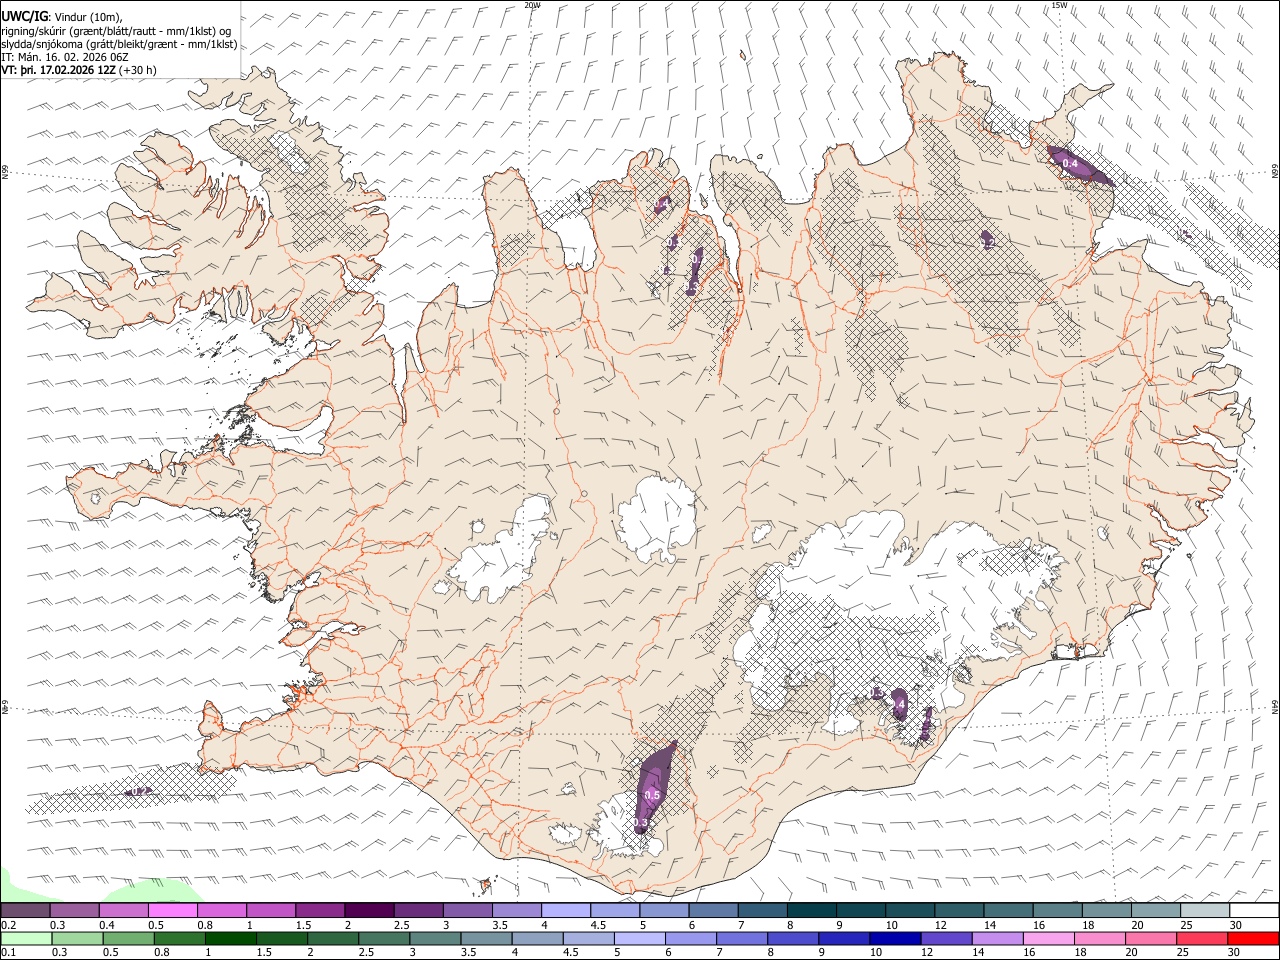Click the '0.8' tick label under upper scale
Image resolution: width=1280 pixels, height=960 pixels.
pos(206,925)
